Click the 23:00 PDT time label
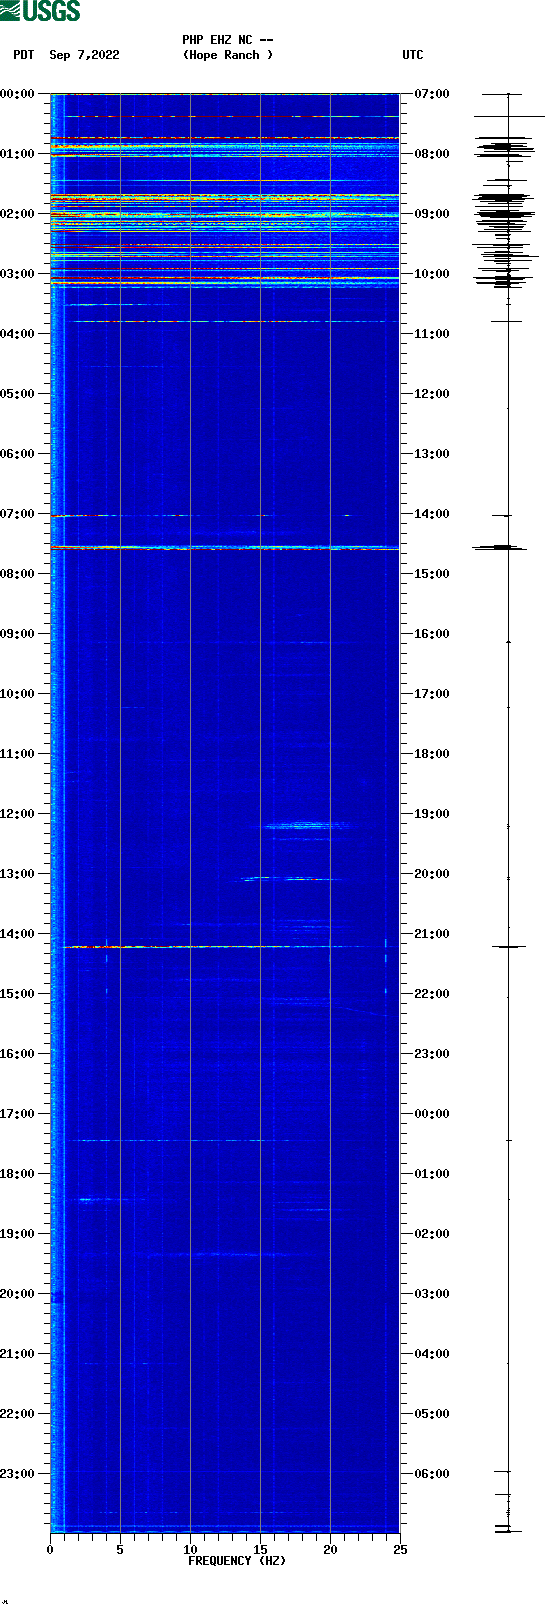Image resolution: width=552 pixels, height=1613 pixels. [x=17, y=1474]
